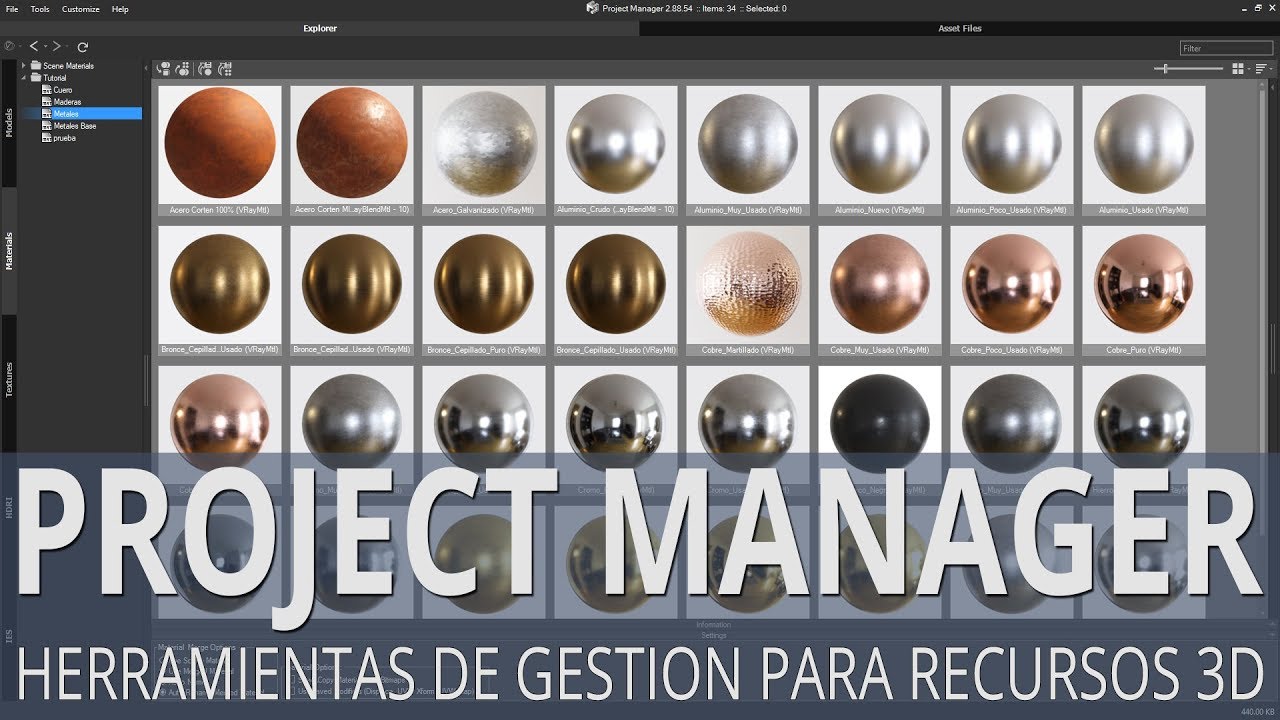Viewport: 1280px width, 720px height.
Task: Open the Help menu
Action: point(120,8)
